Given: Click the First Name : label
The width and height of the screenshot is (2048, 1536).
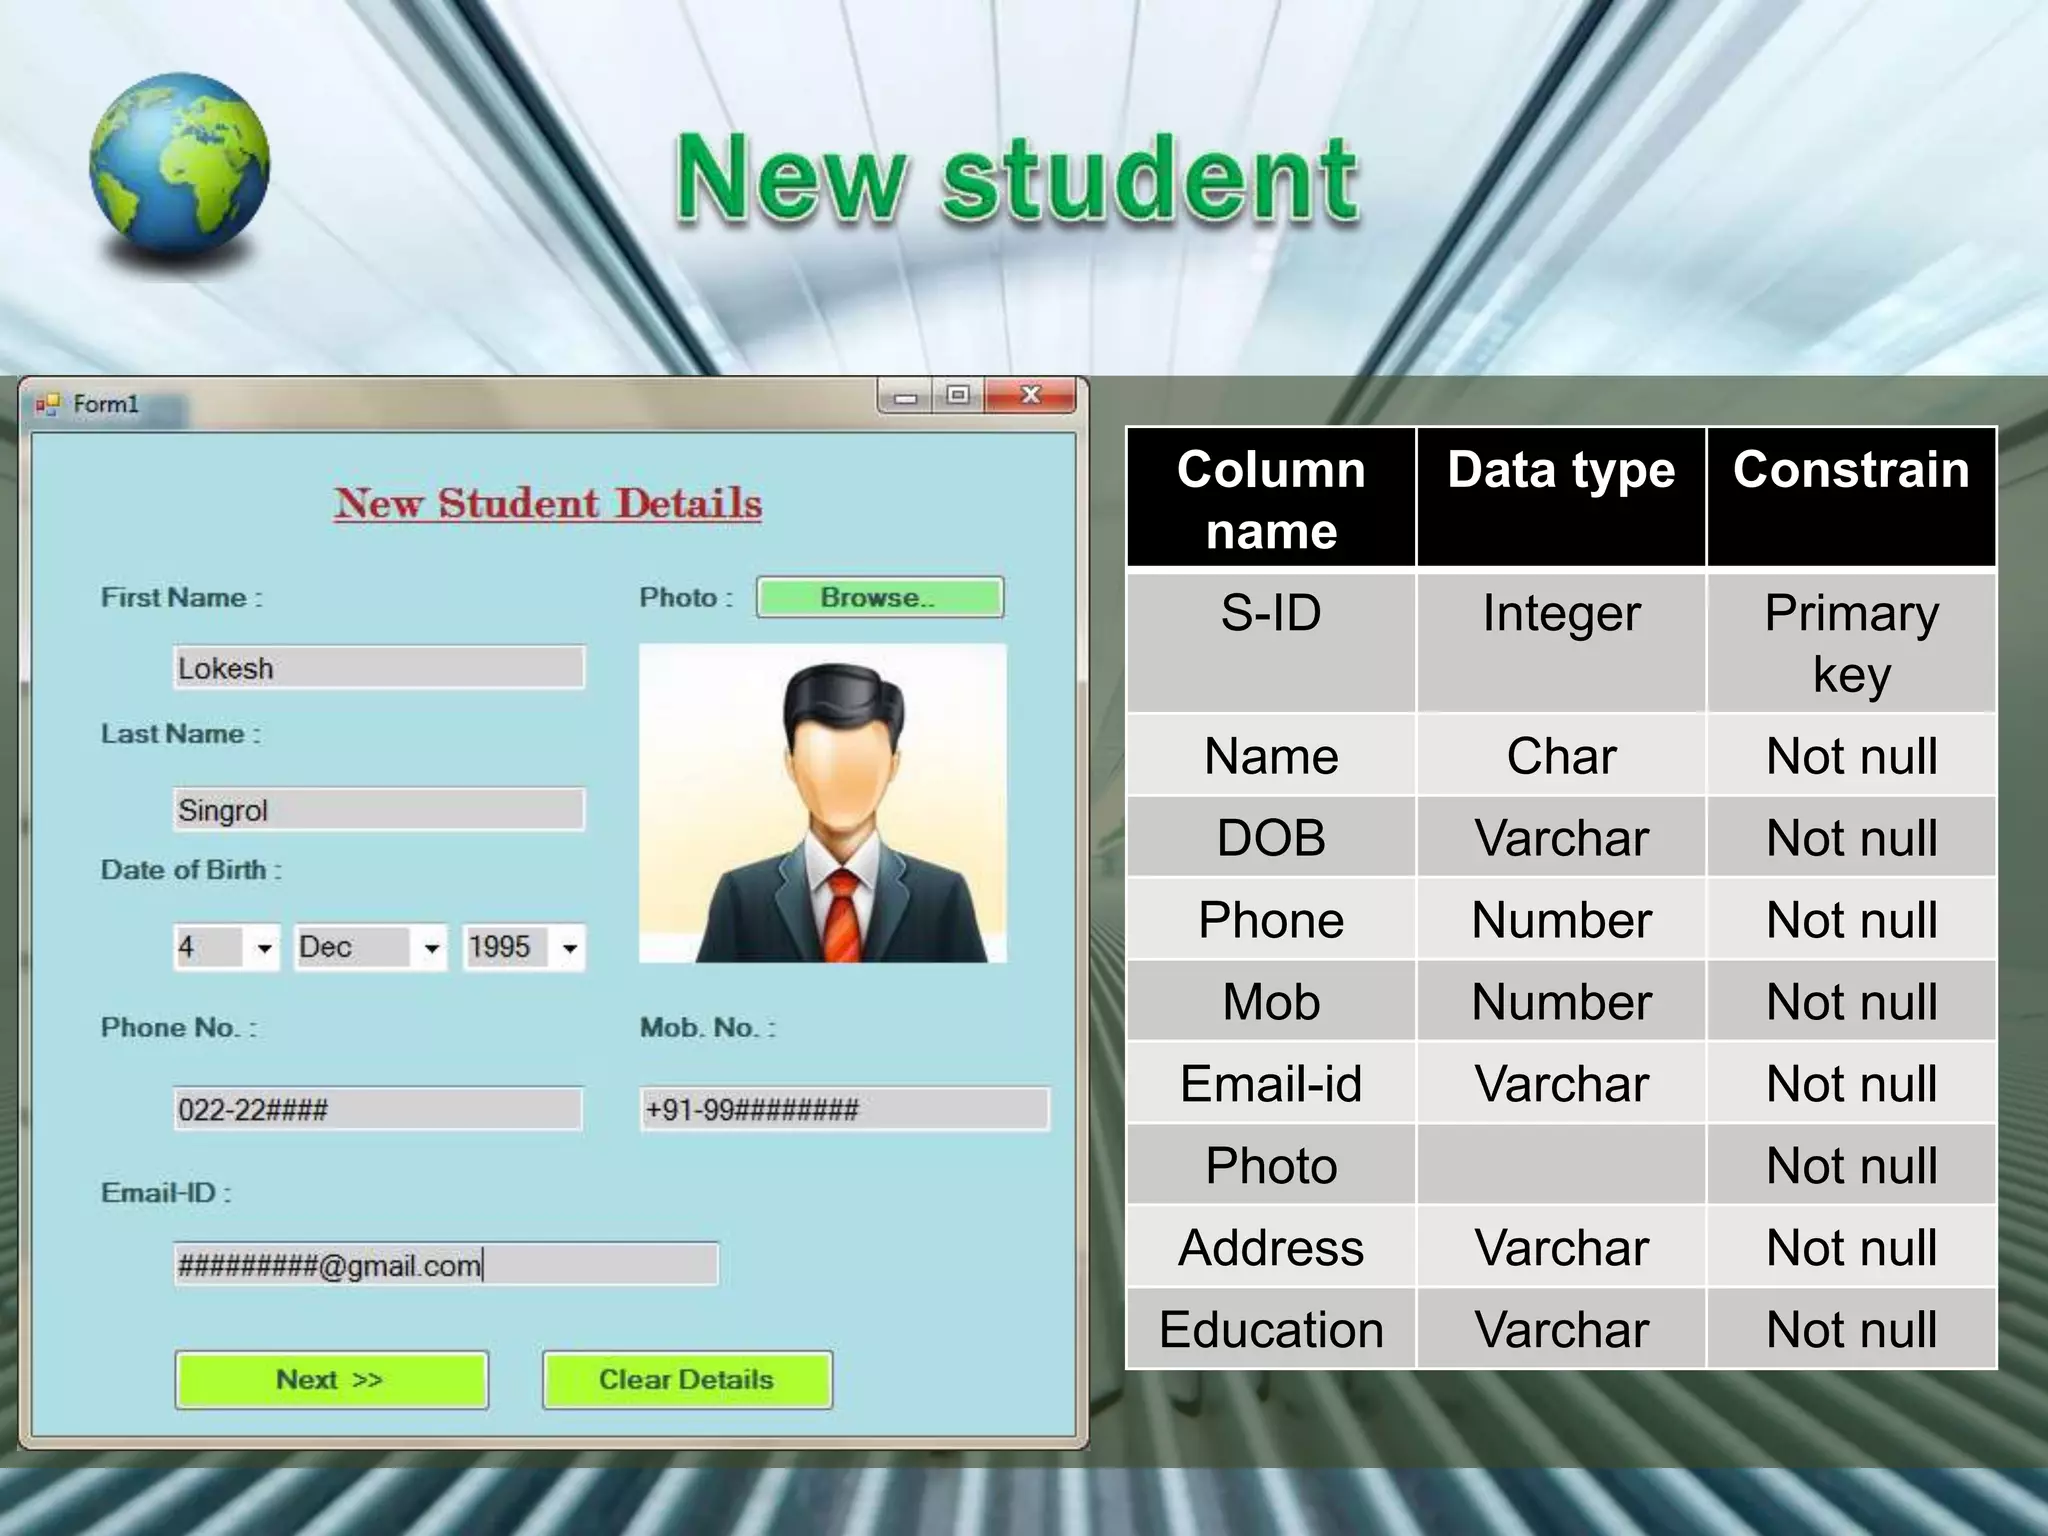Looking at the screenshot, I should [x=181, y=598].
